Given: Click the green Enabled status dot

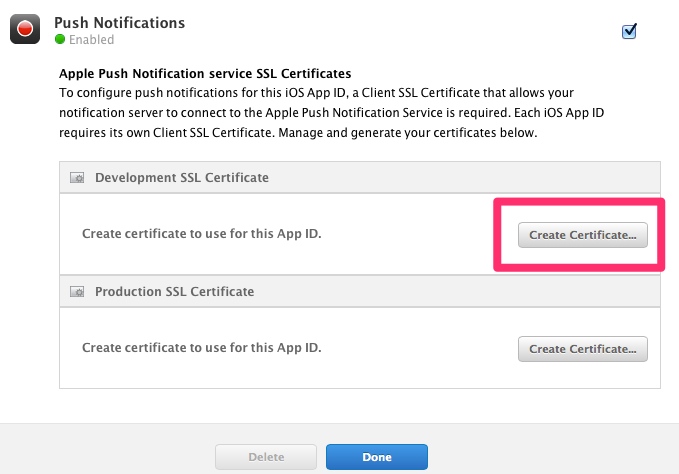Looking at the screenshot, I should (60, 40).
